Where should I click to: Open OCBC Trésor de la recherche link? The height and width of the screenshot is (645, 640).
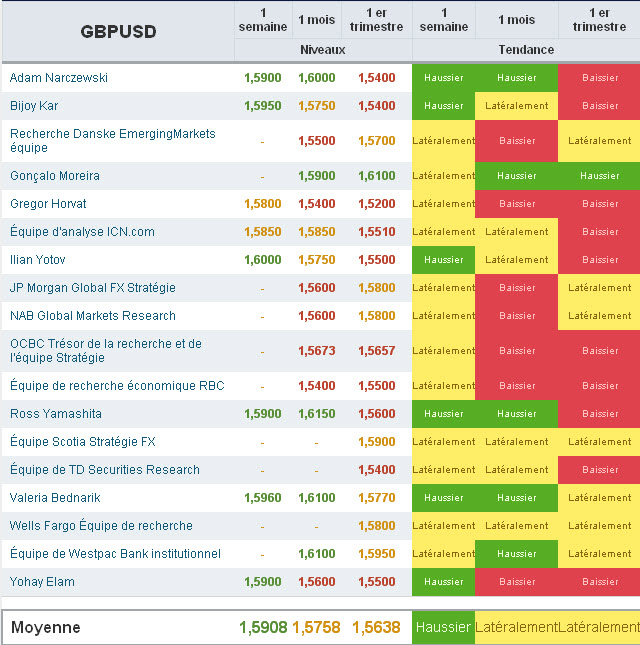tap(106, 350)
